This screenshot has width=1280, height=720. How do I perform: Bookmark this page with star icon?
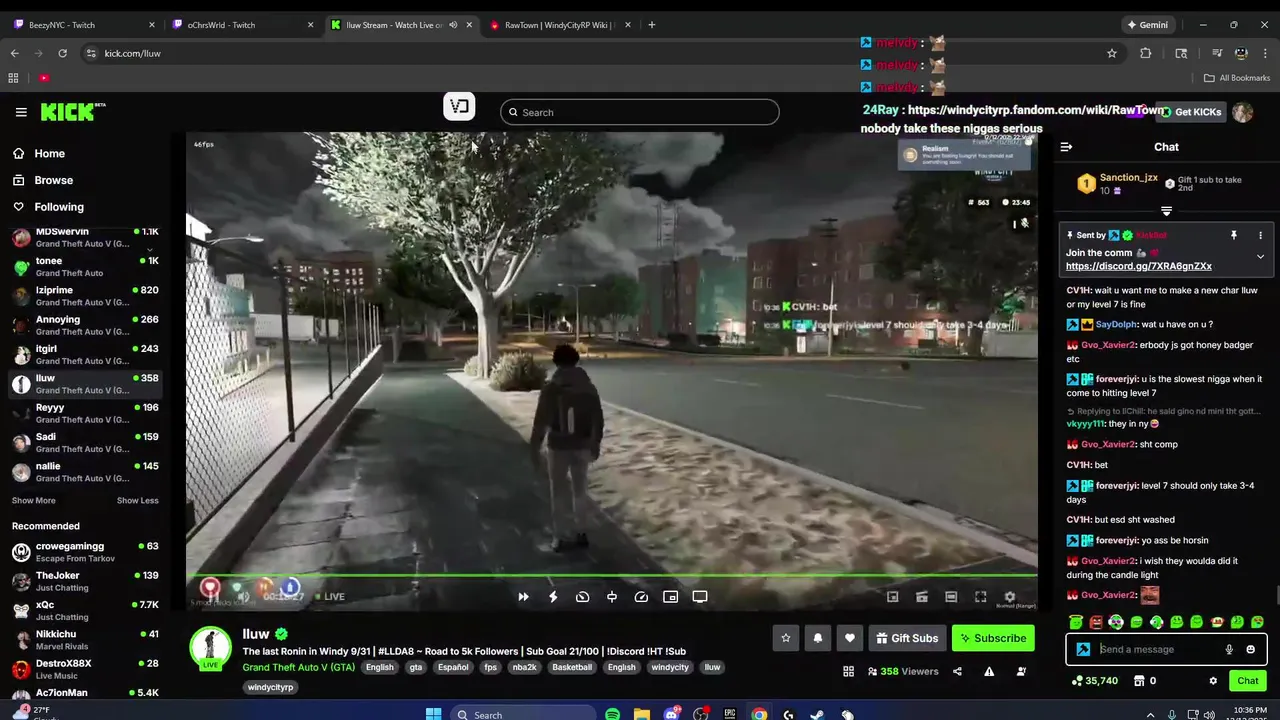(1111, 53)
